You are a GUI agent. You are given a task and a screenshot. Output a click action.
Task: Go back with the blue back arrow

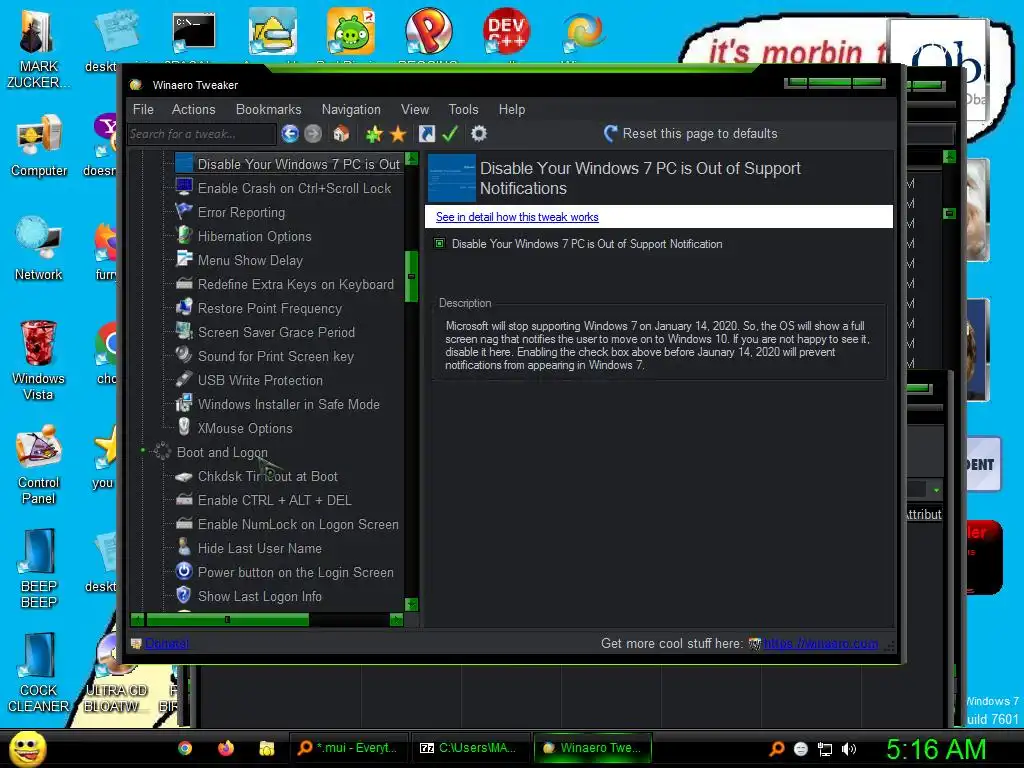pos(290,134)
